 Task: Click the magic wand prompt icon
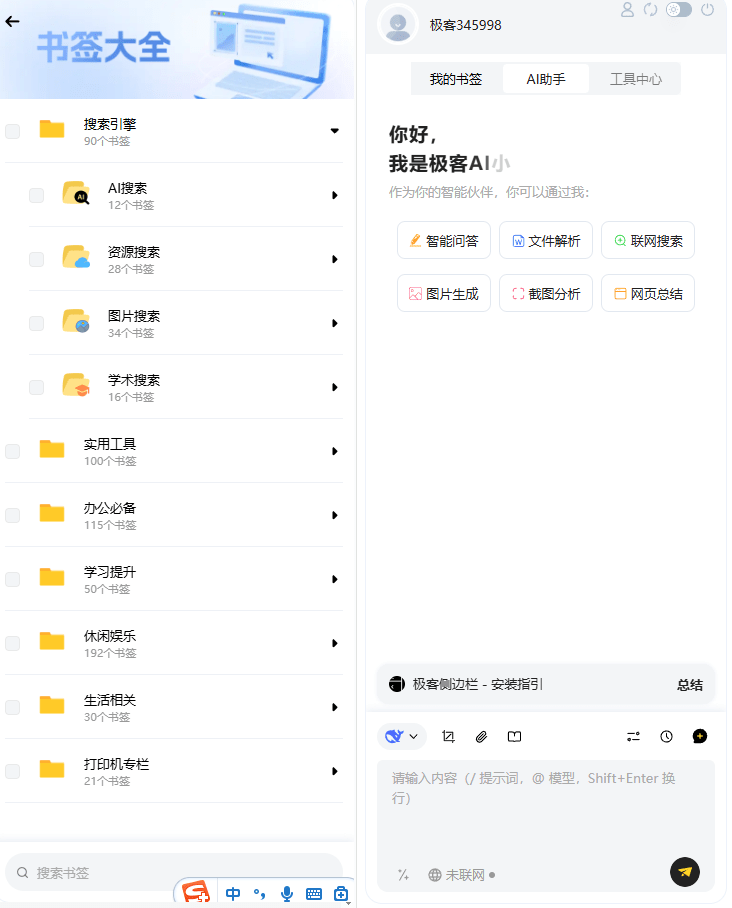[403, 874]
